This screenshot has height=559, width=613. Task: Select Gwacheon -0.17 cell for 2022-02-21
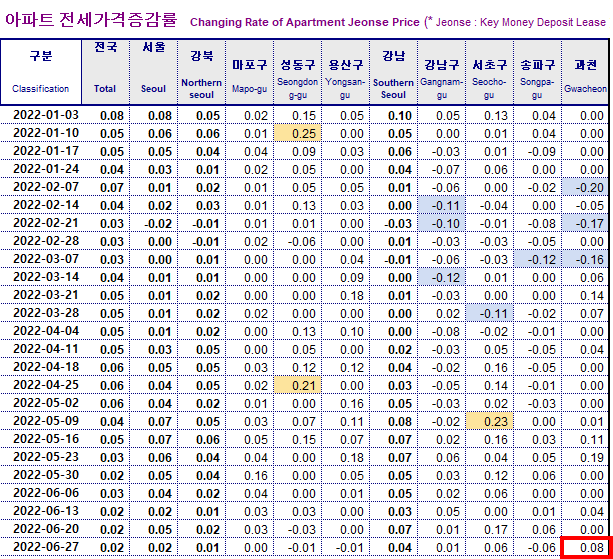click(x=585, y=223)
